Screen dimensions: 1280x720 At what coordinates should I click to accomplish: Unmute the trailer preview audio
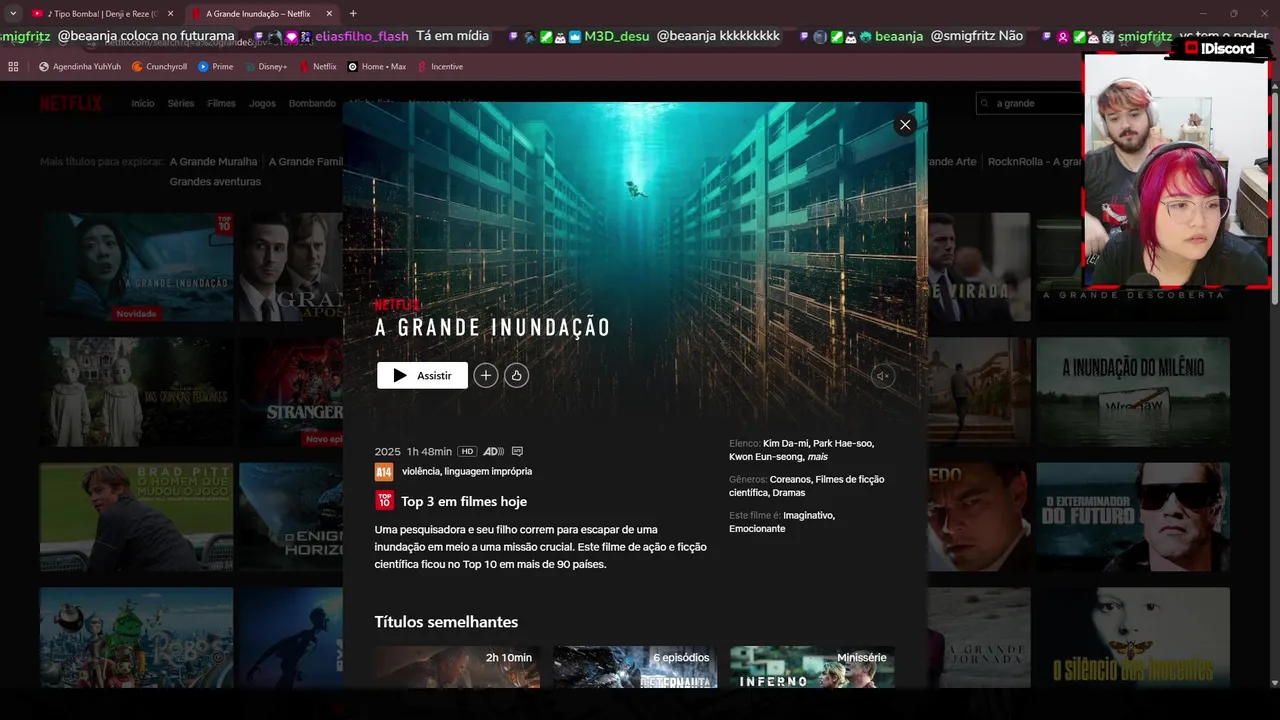tap(882, 376)
